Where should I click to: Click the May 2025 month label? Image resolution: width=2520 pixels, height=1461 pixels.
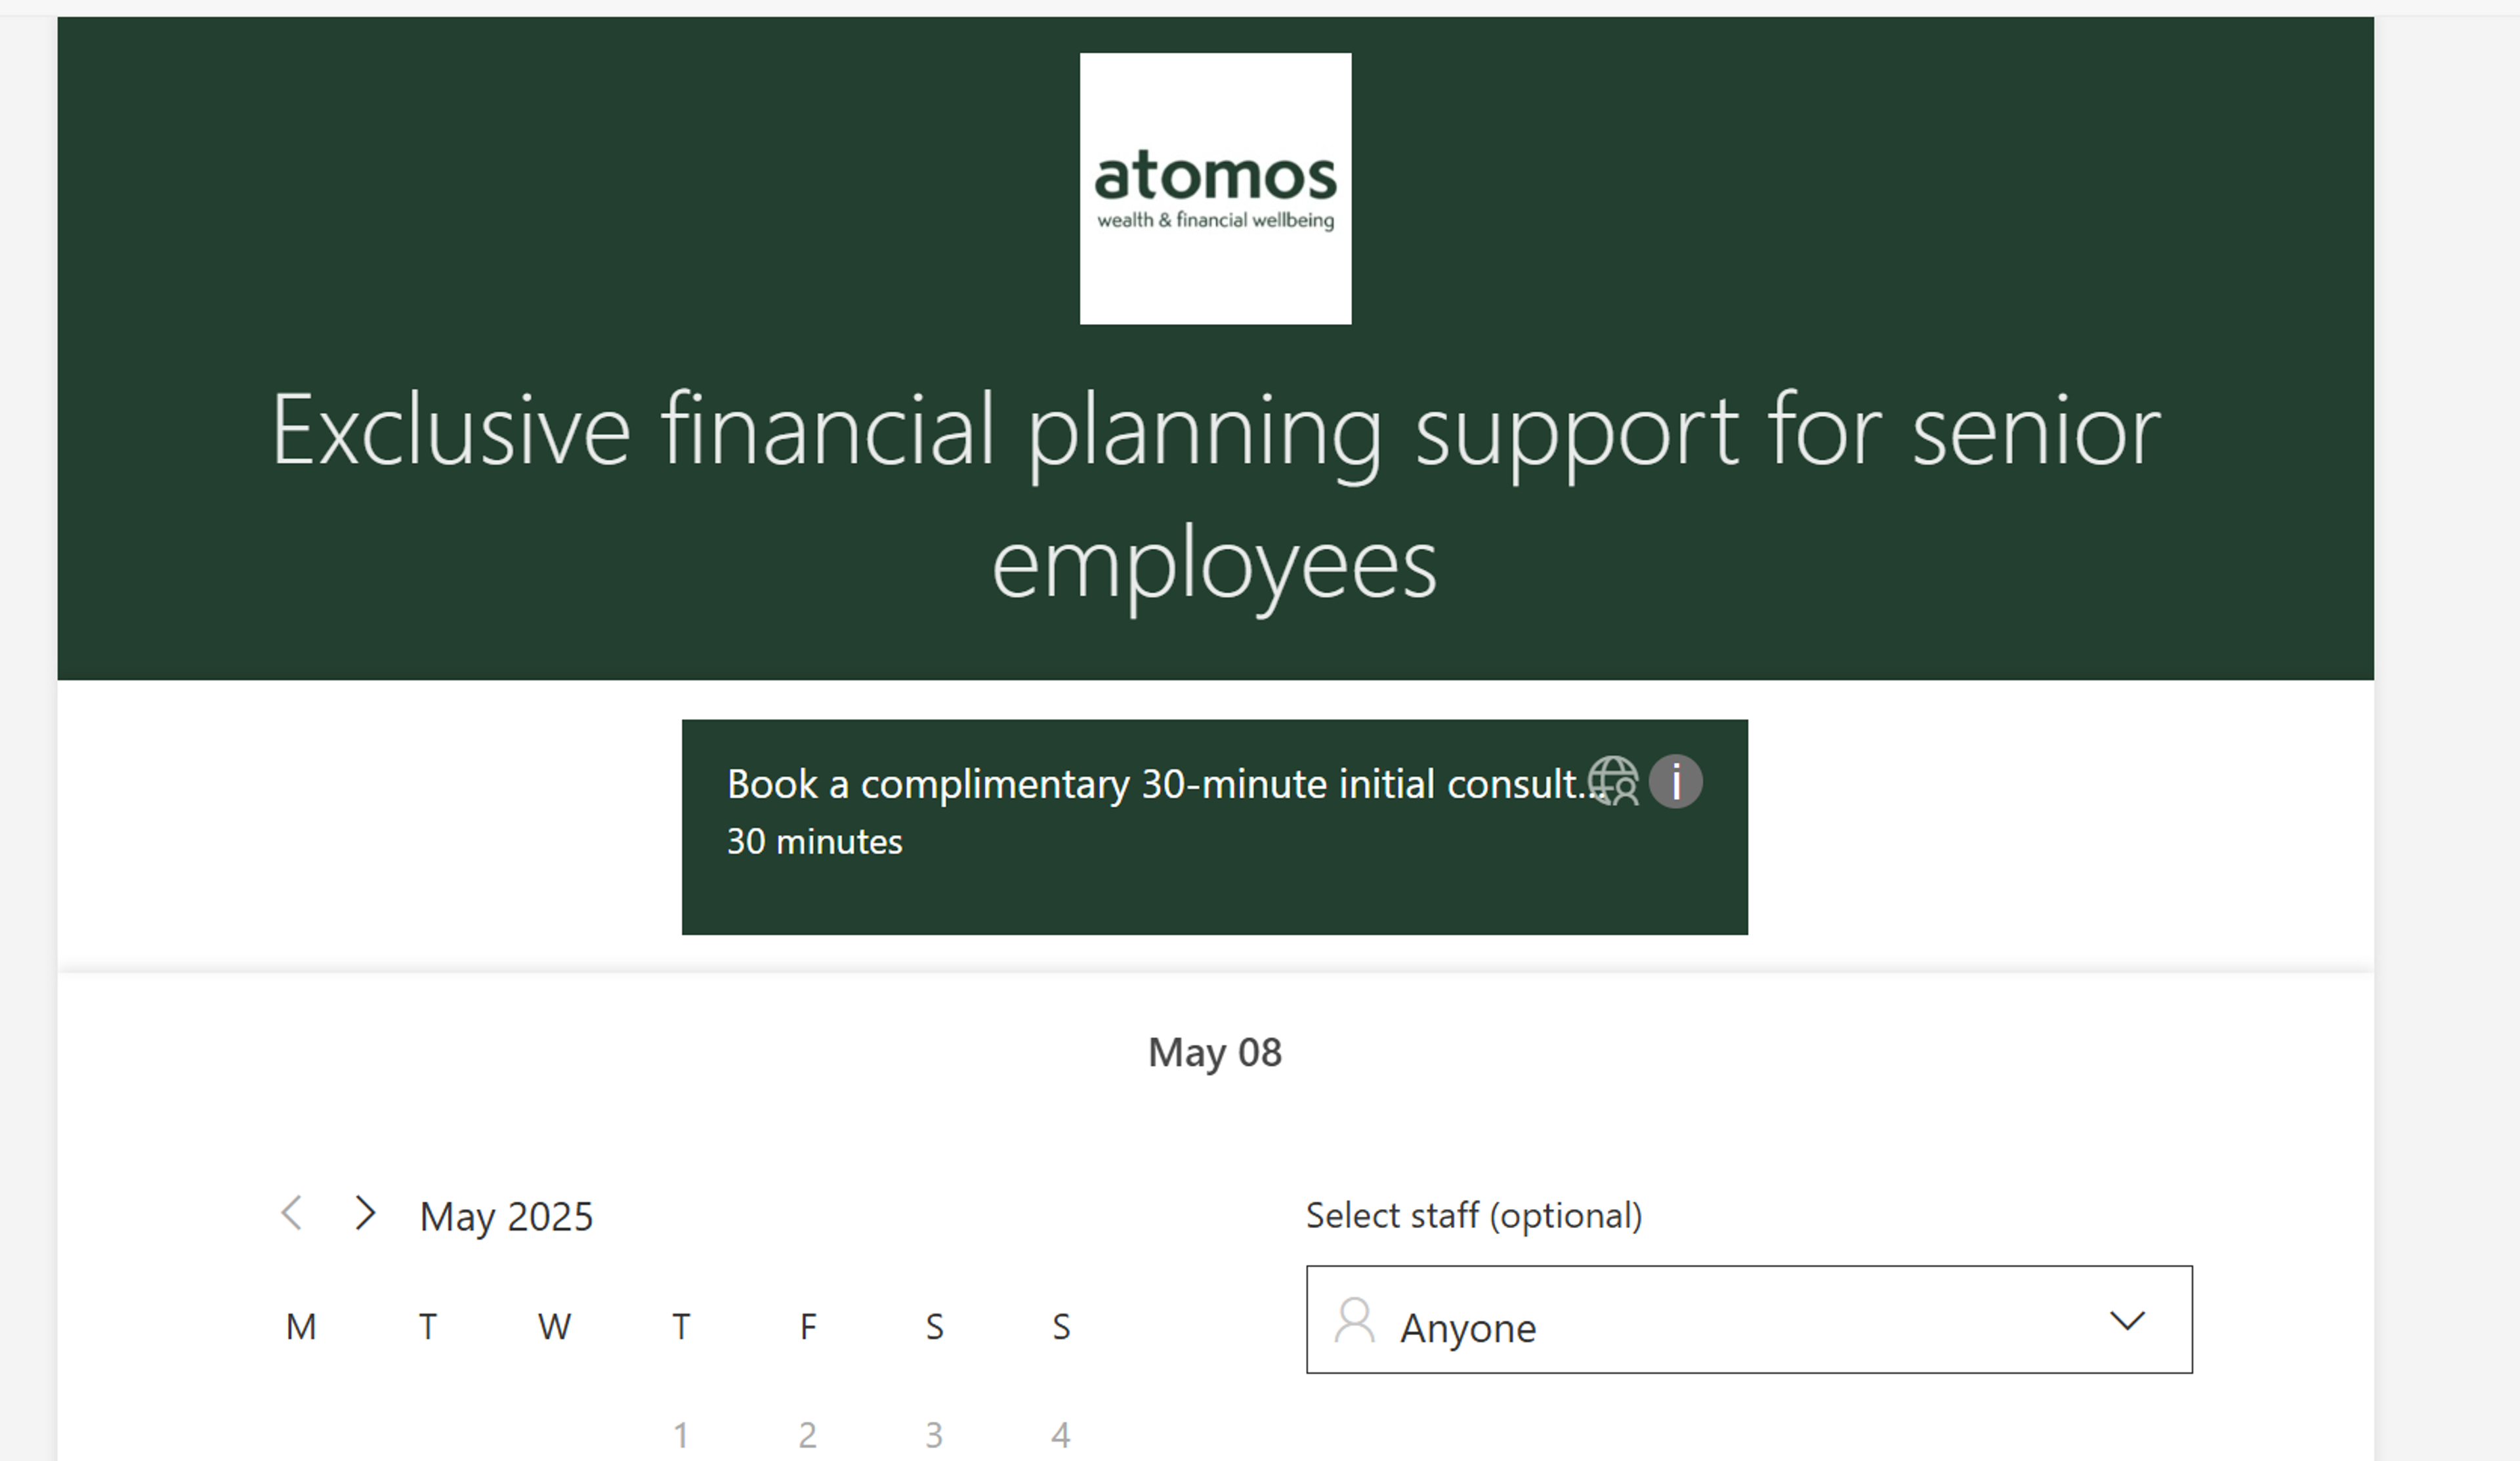point(506,1217)
